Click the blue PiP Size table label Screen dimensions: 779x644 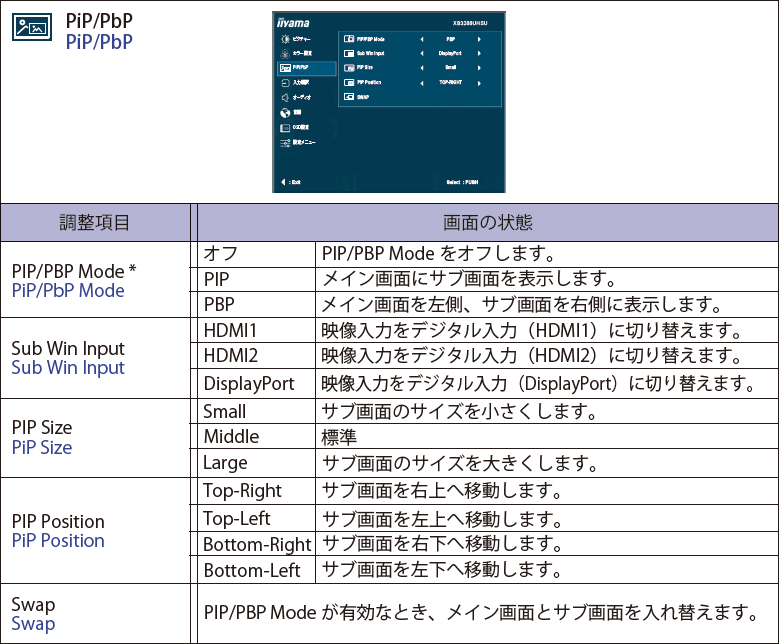[x=42, y=447]
